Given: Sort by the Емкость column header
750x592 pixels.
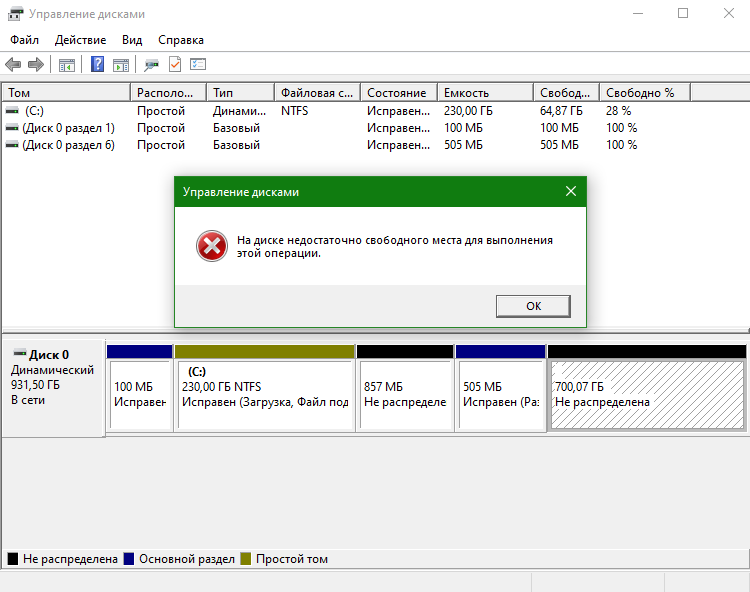Looking at the screenshot, I should click(484, 93).
